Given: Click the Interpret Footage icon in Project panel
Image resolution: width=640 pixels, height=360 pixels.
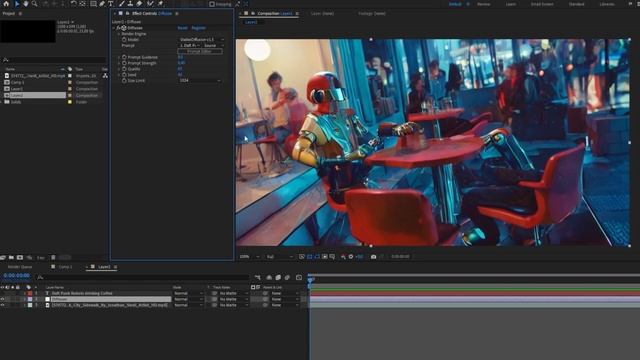Looking at the screenshot, I should tap(3, 258).
